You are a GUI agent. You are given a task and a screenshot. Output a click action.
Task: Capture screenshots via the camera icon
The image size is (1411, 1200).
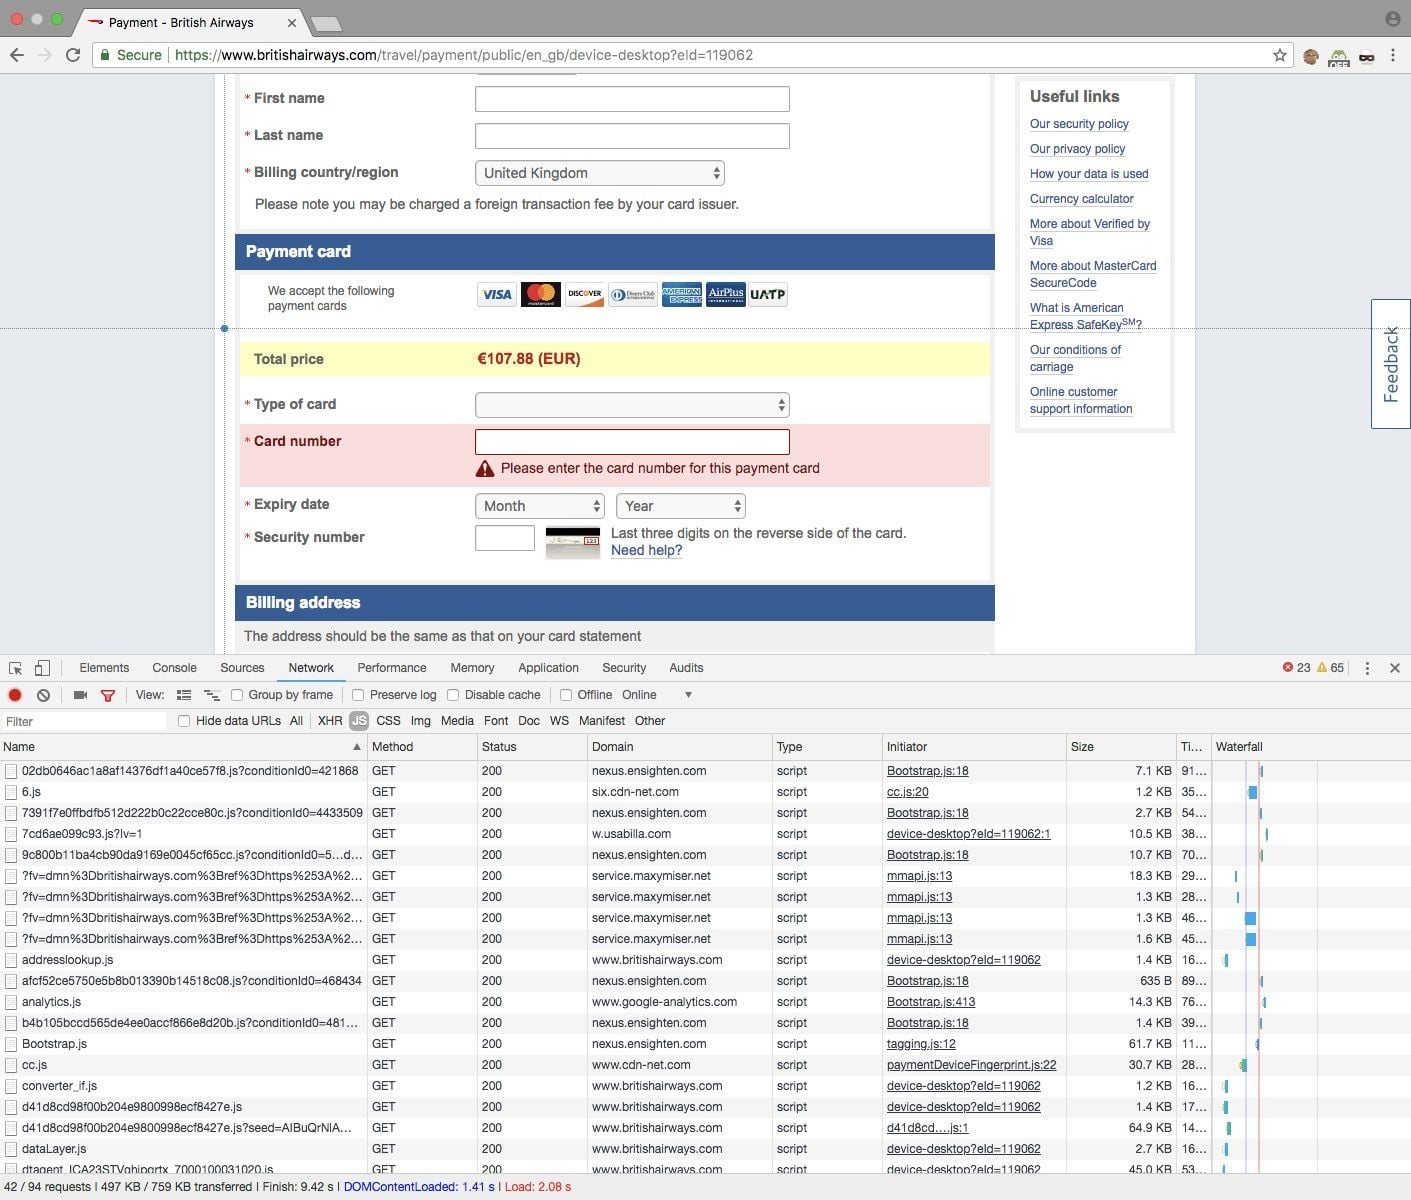point(81,694)
